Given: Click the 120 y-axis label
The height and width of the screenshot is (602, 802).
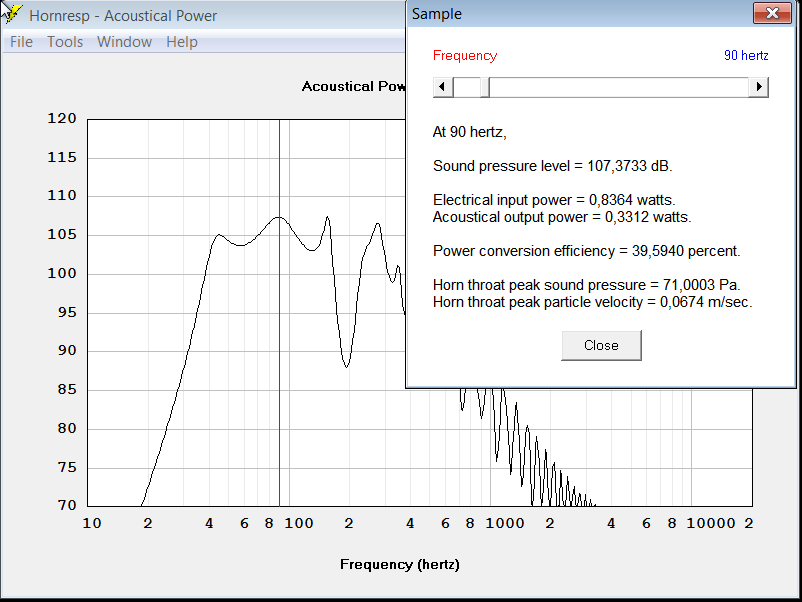Looking at the screenshot, I should pyautogui.click(x=62, y=118).
